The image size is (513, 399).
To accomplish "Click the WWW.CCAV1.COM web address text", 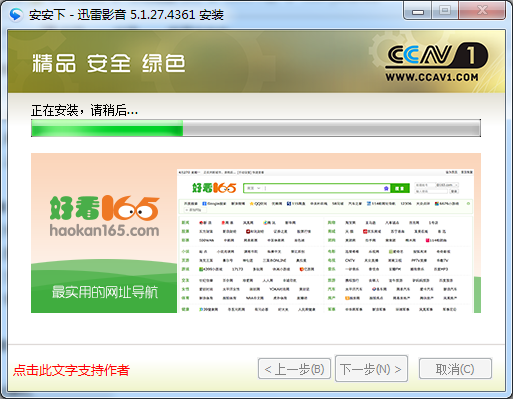I will point(432,77).
